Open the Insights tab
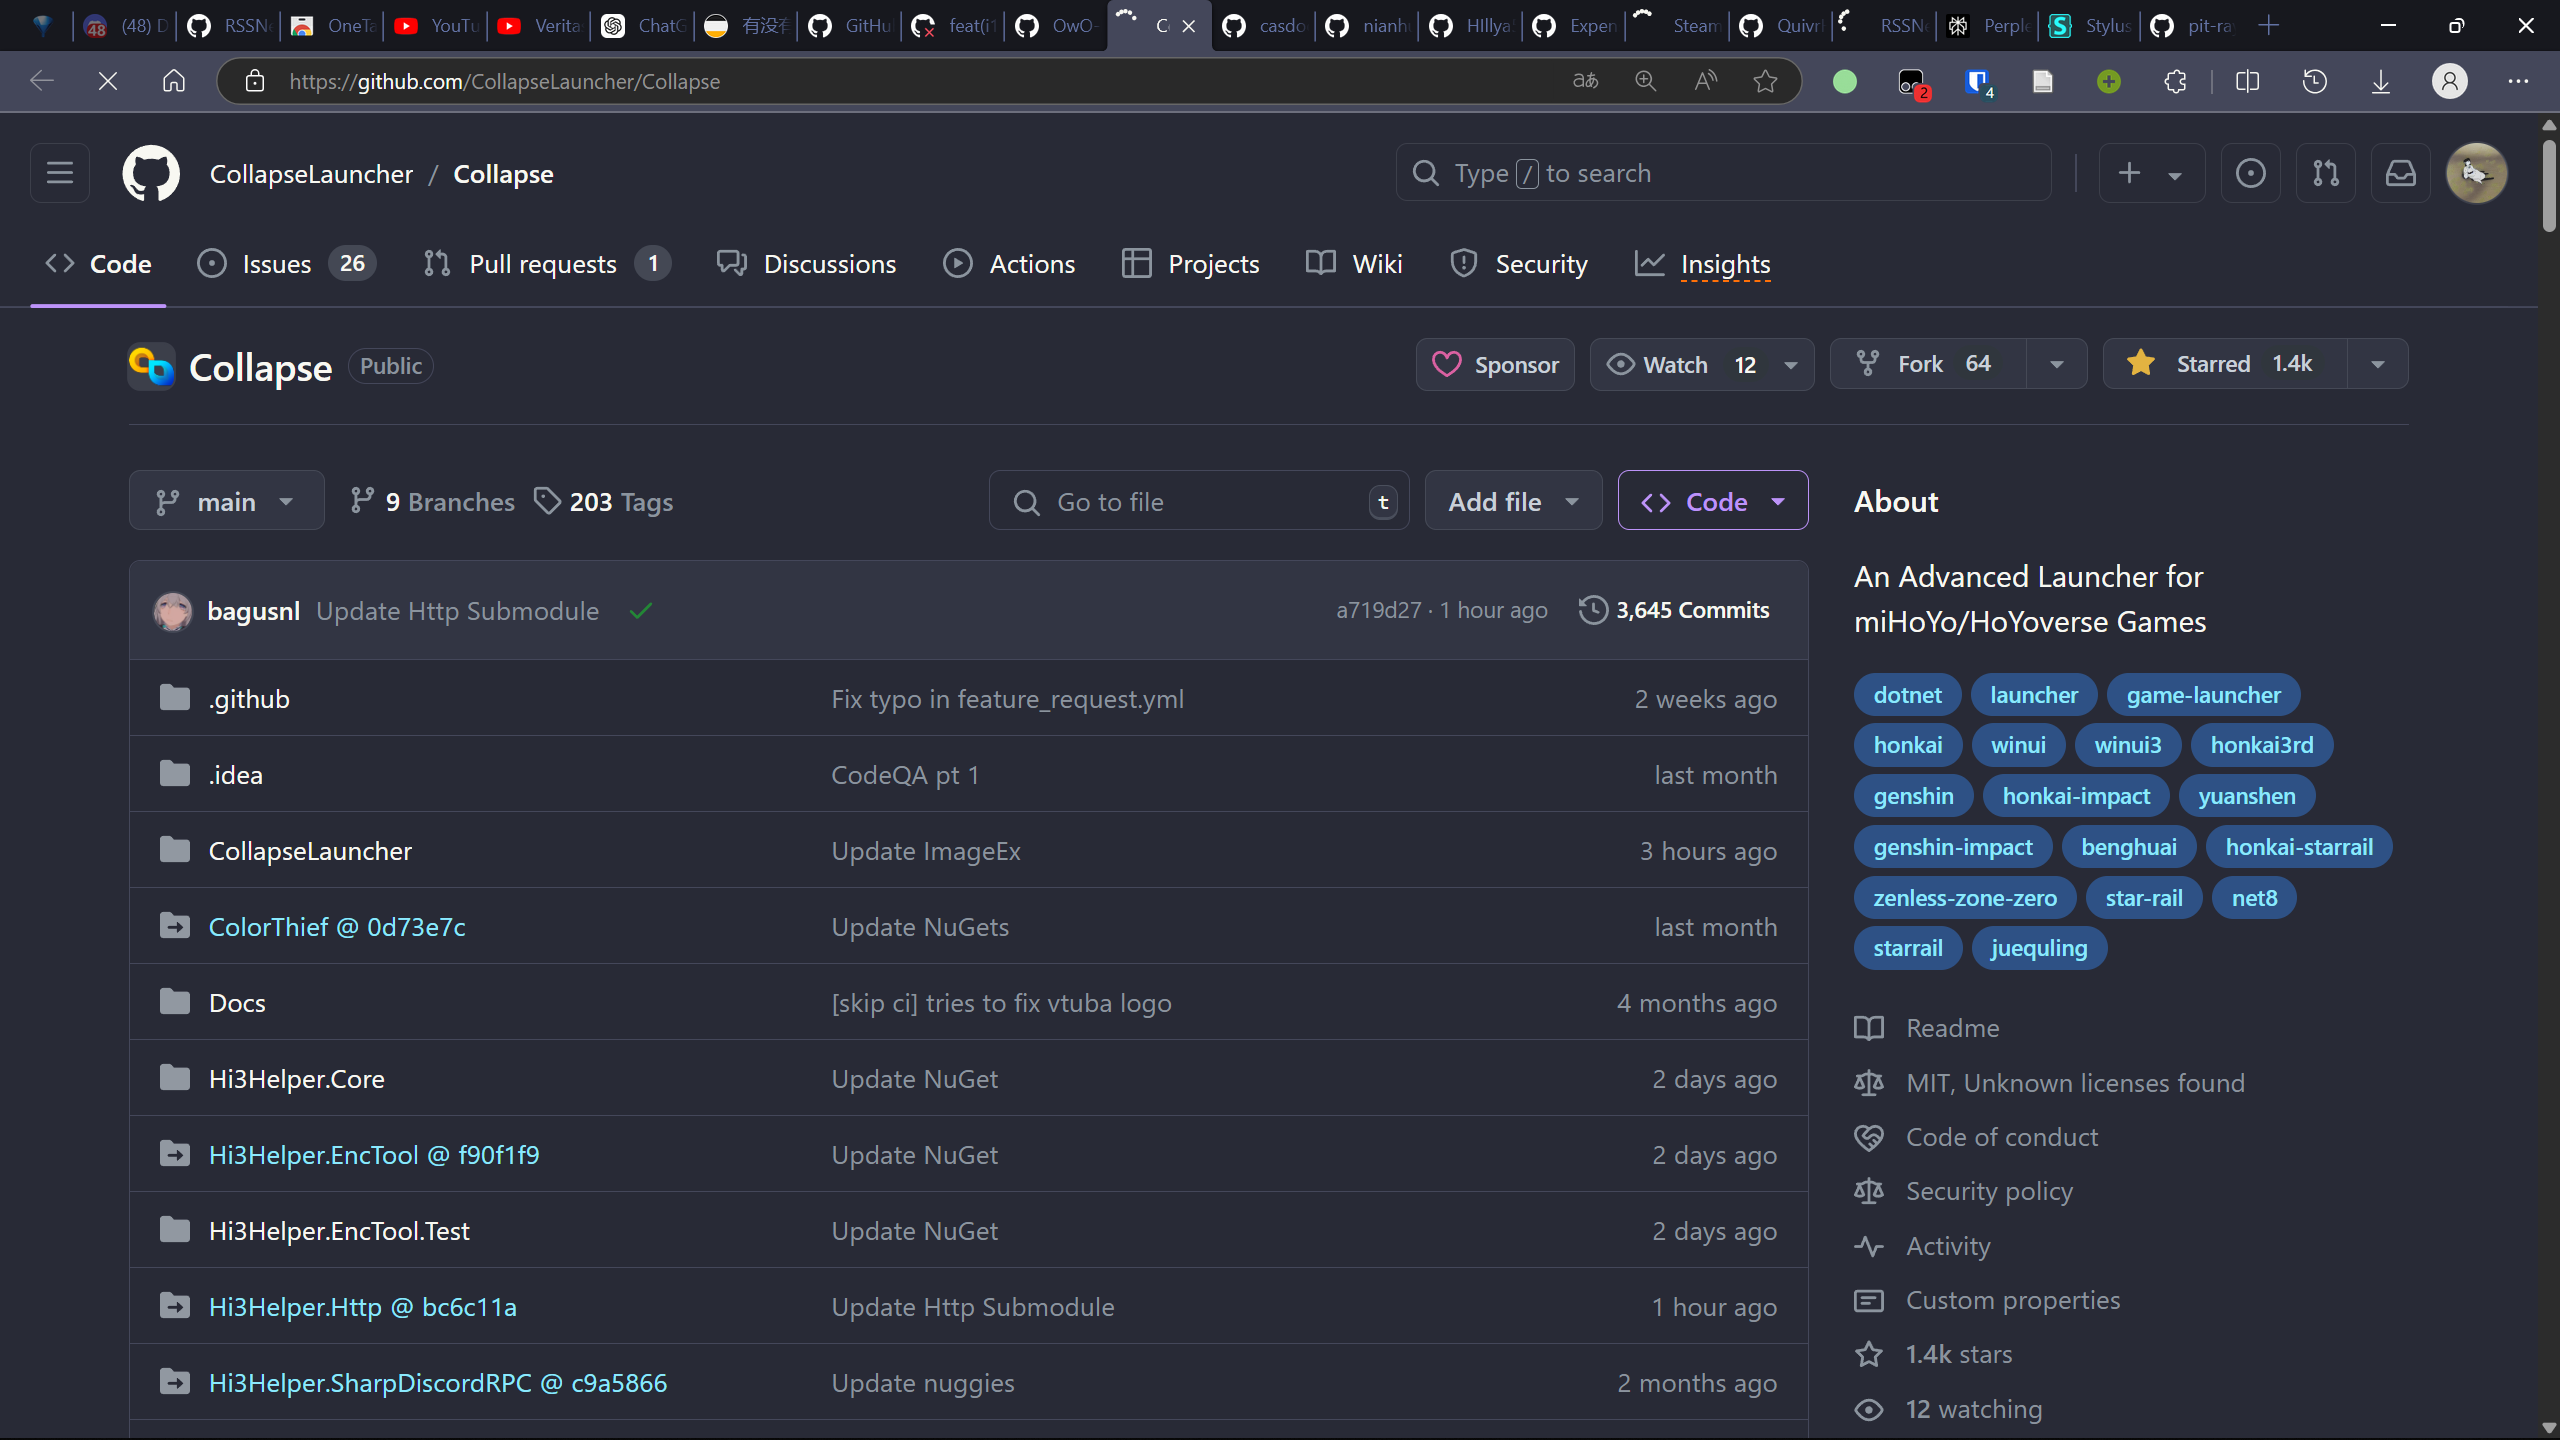The height and width of the screenshot is (1440, 2560). pyautogui.click(x=1724, y=264)
